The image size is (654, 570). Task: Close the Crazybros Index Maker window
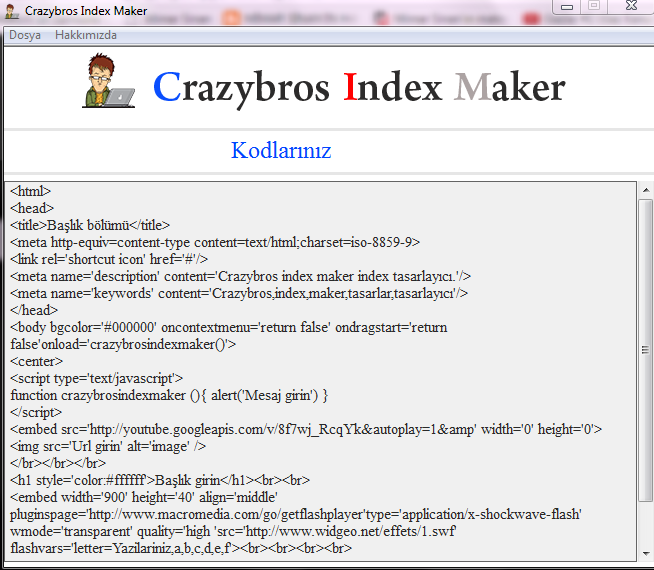coord(632,6)
